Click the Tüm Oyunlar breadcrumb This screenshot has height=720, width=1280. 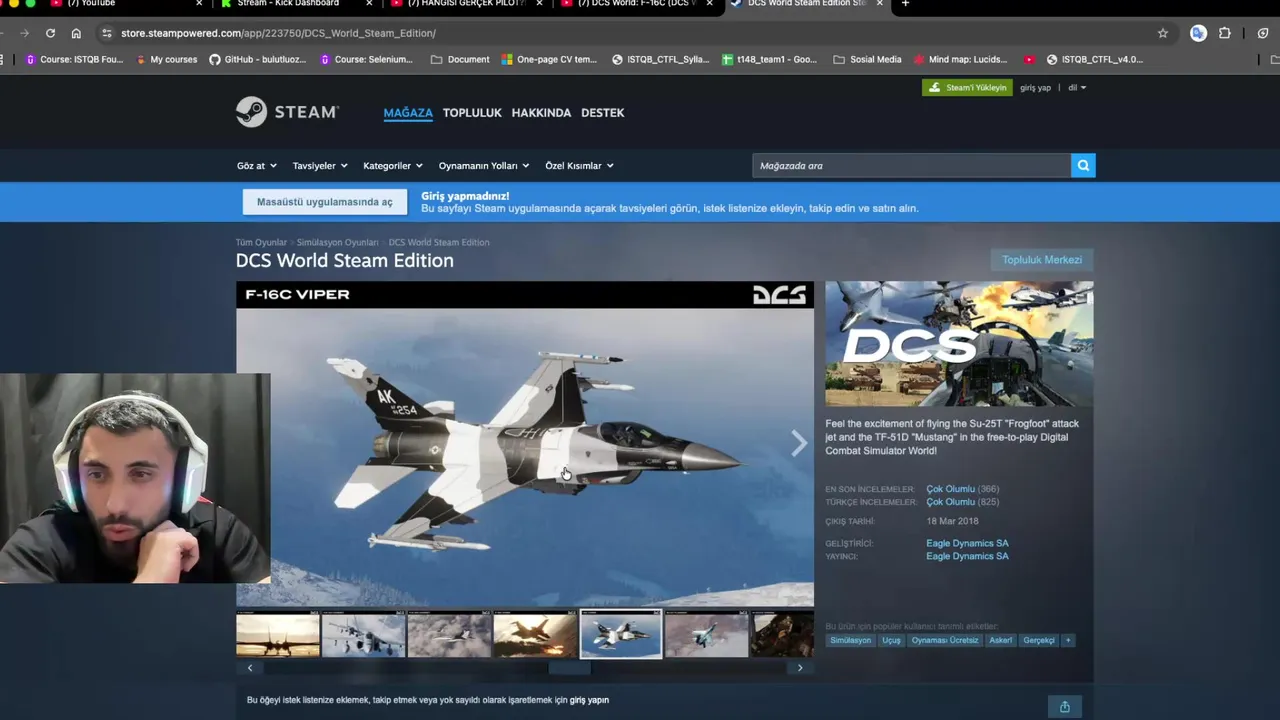pyautogui.click(x=261, y=243)
